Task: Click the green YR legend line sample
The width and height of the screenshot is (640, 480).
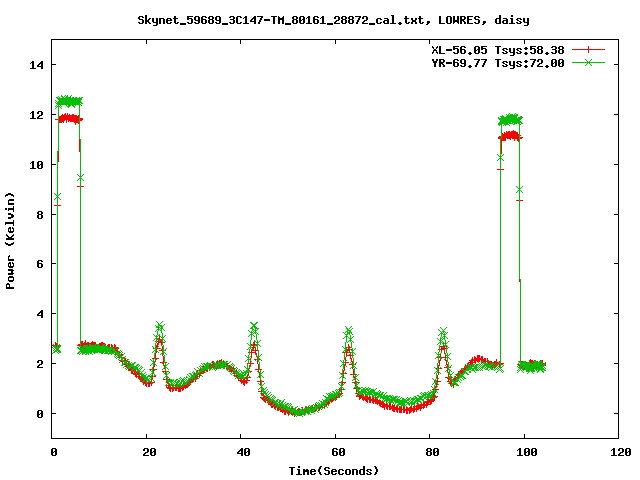Action: pos(588,62)
